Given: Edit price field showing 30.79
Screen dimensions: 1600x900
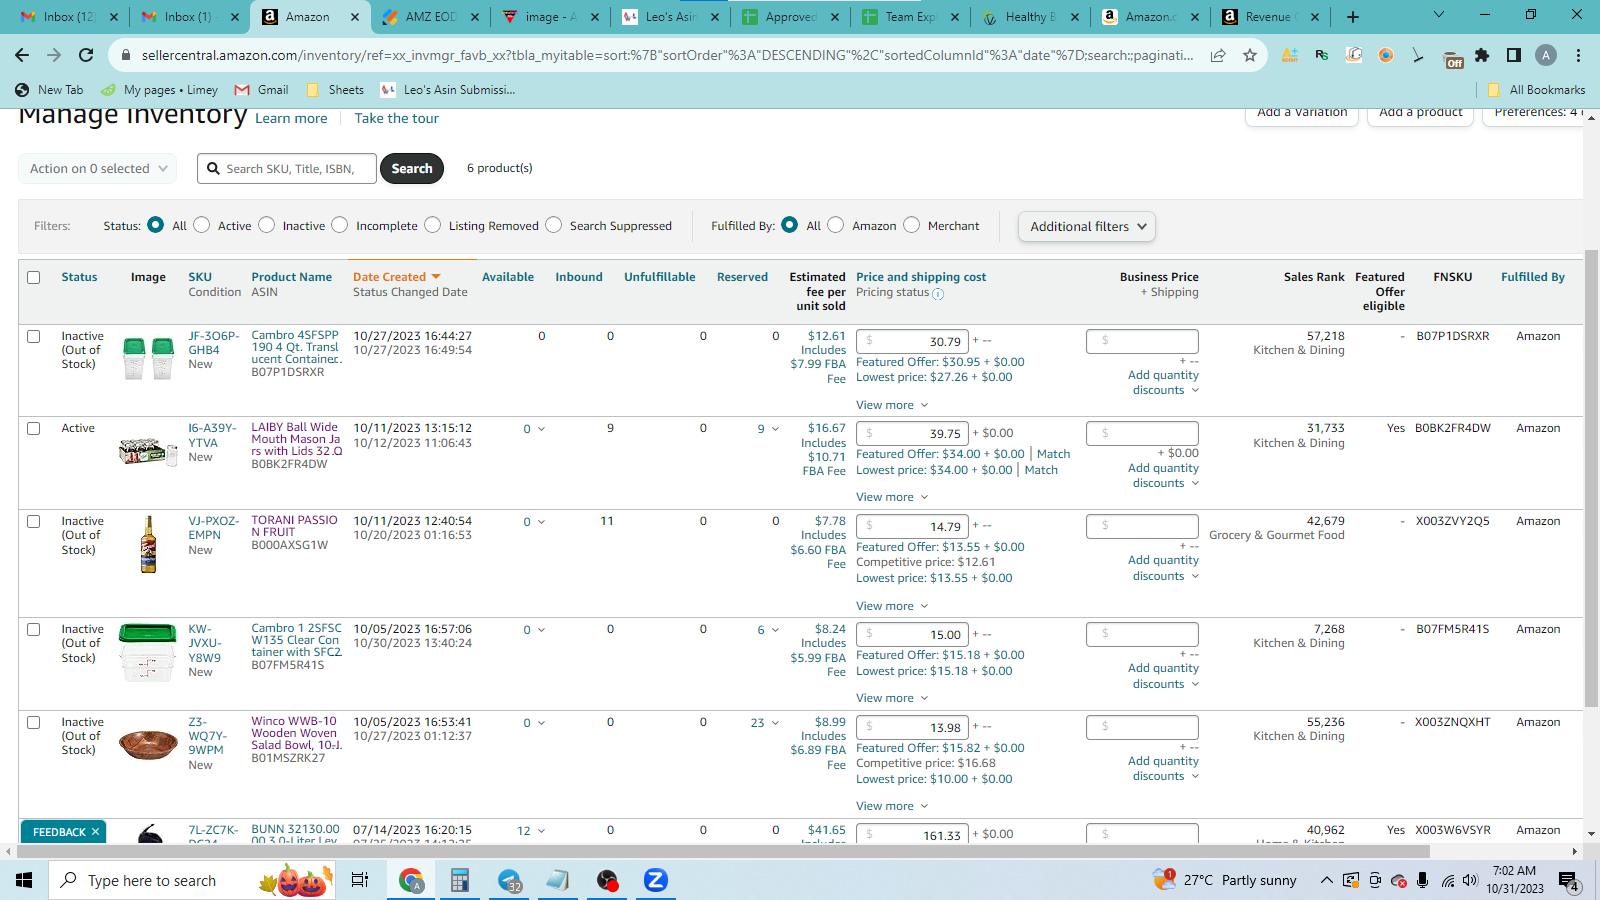Looking at the screenshot, I should point(913,341).
